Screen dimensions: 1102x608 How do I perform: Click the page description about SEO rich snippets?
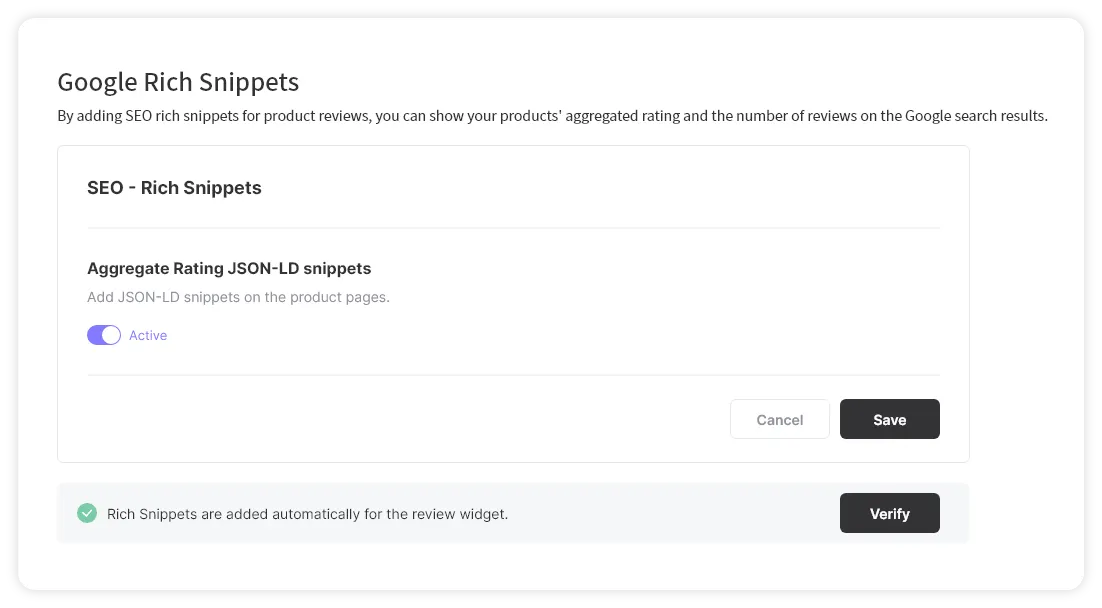552,116
